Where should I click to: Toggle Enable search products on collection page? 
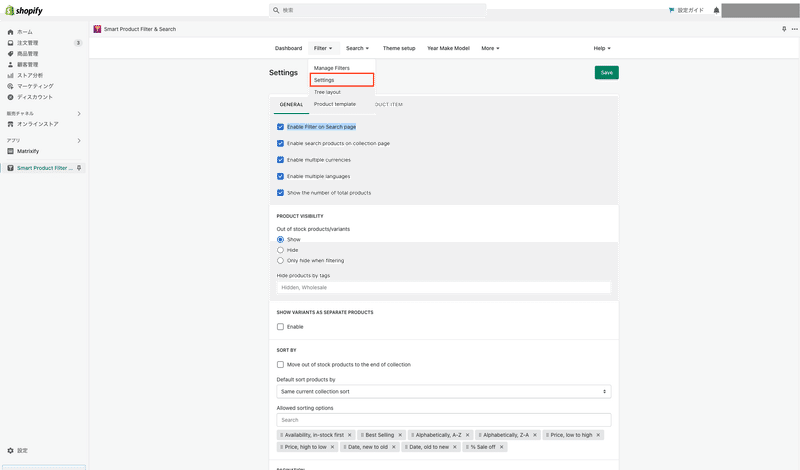coord(280,143)
